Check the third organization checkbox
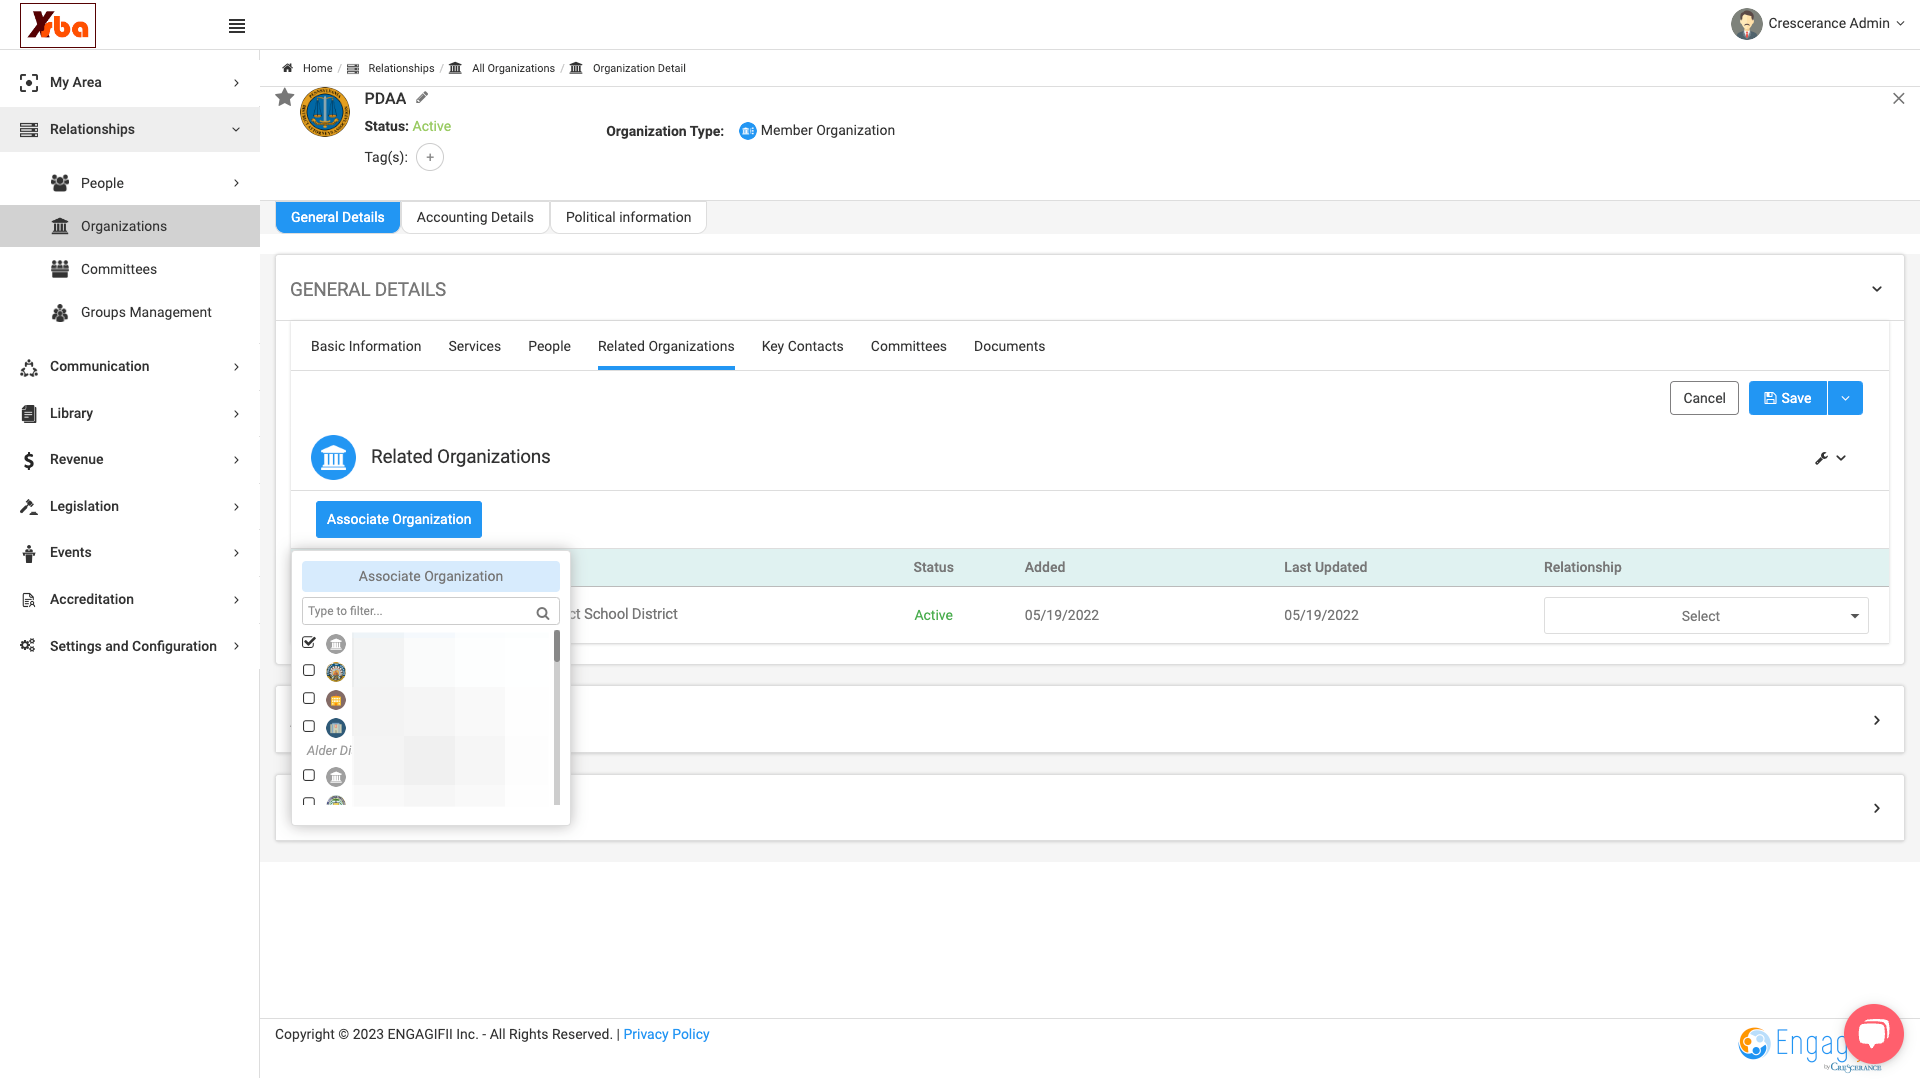This screenshot has height=1080, width=1920. (x=309, y=698)
